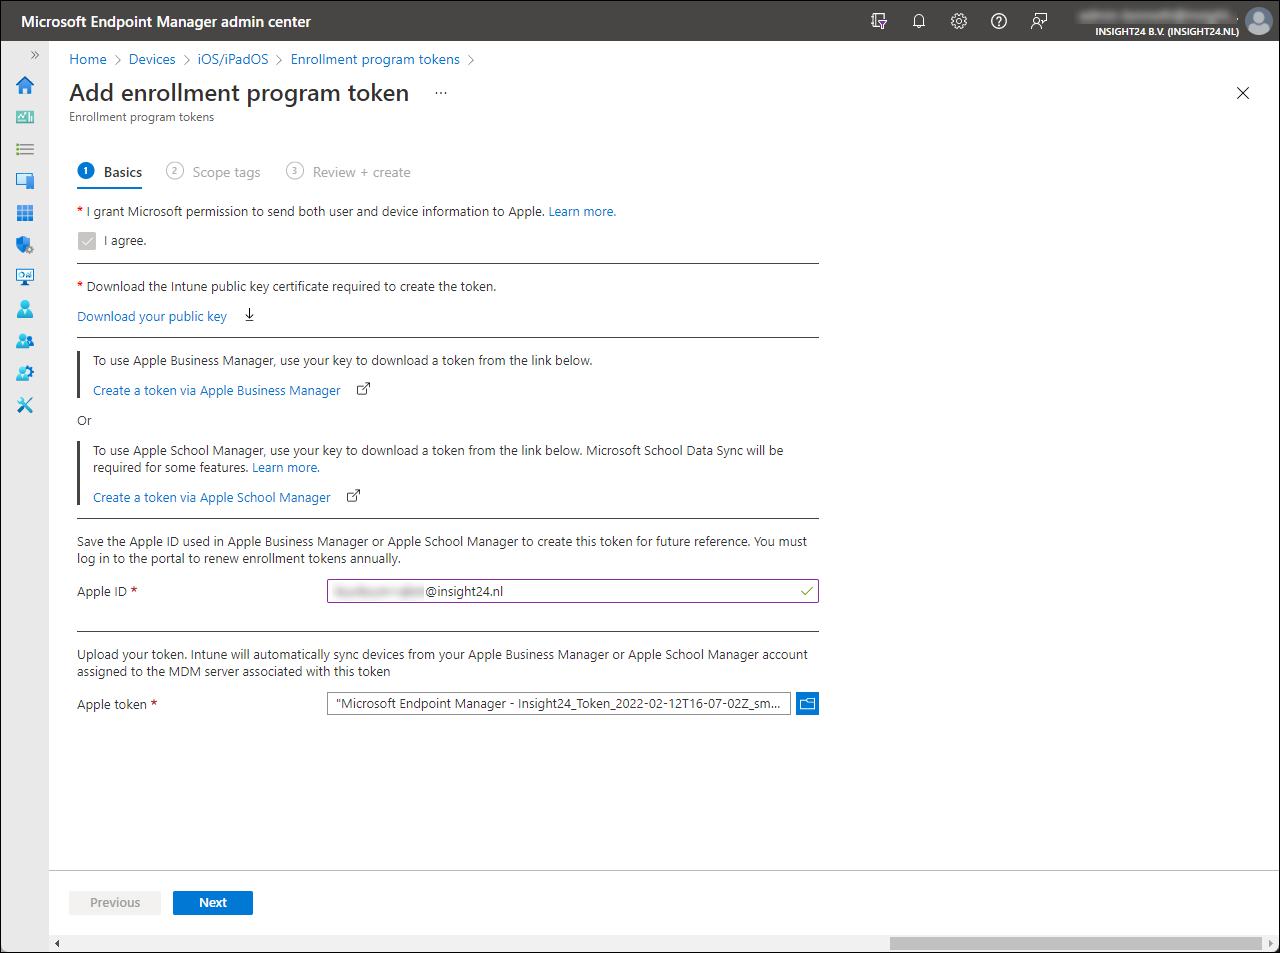Image resolution: width=1280 pixels, height=953 pixels.
Task: Click the Apple token file field
Action: click(559, 704)
